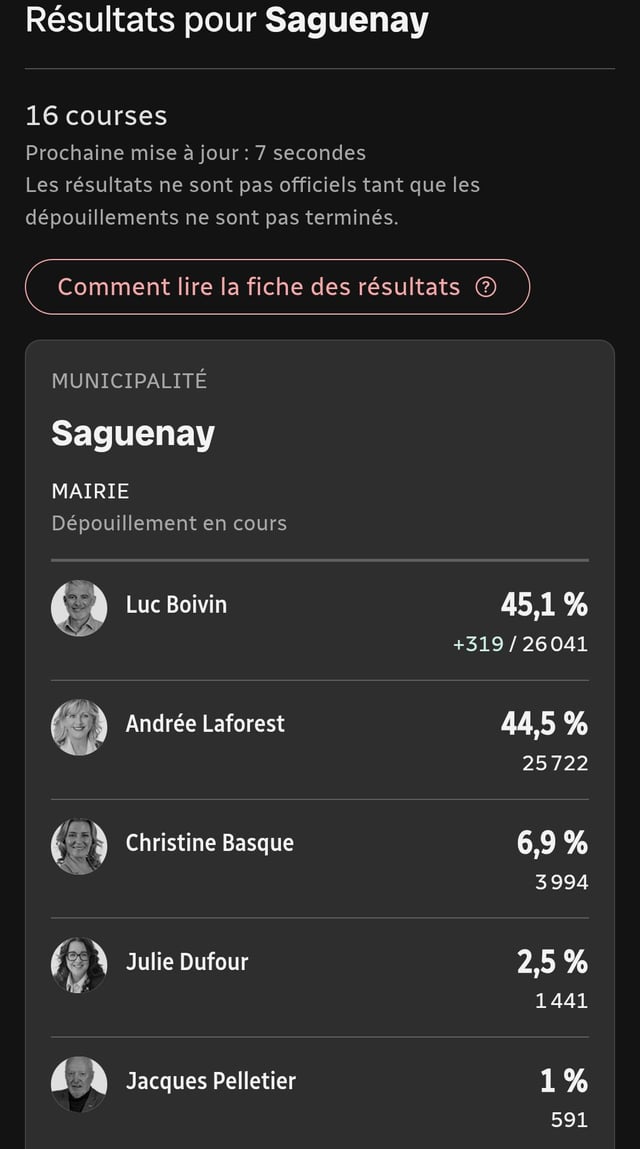Click the question mark help icon
Image resolution: width=640 pixels, height=1149 pixels.
click(x=486, y=287)
